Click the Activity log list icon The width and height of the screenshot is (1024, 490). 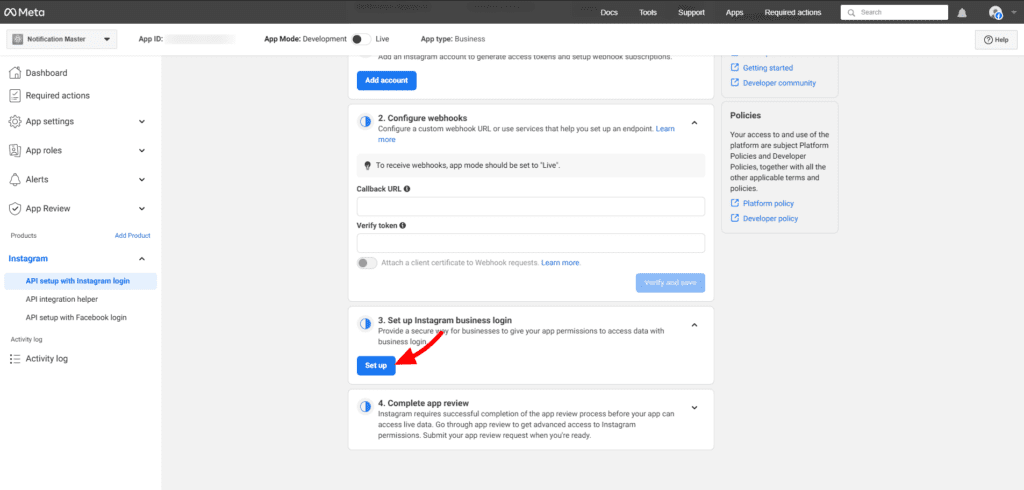pos(15,359)
